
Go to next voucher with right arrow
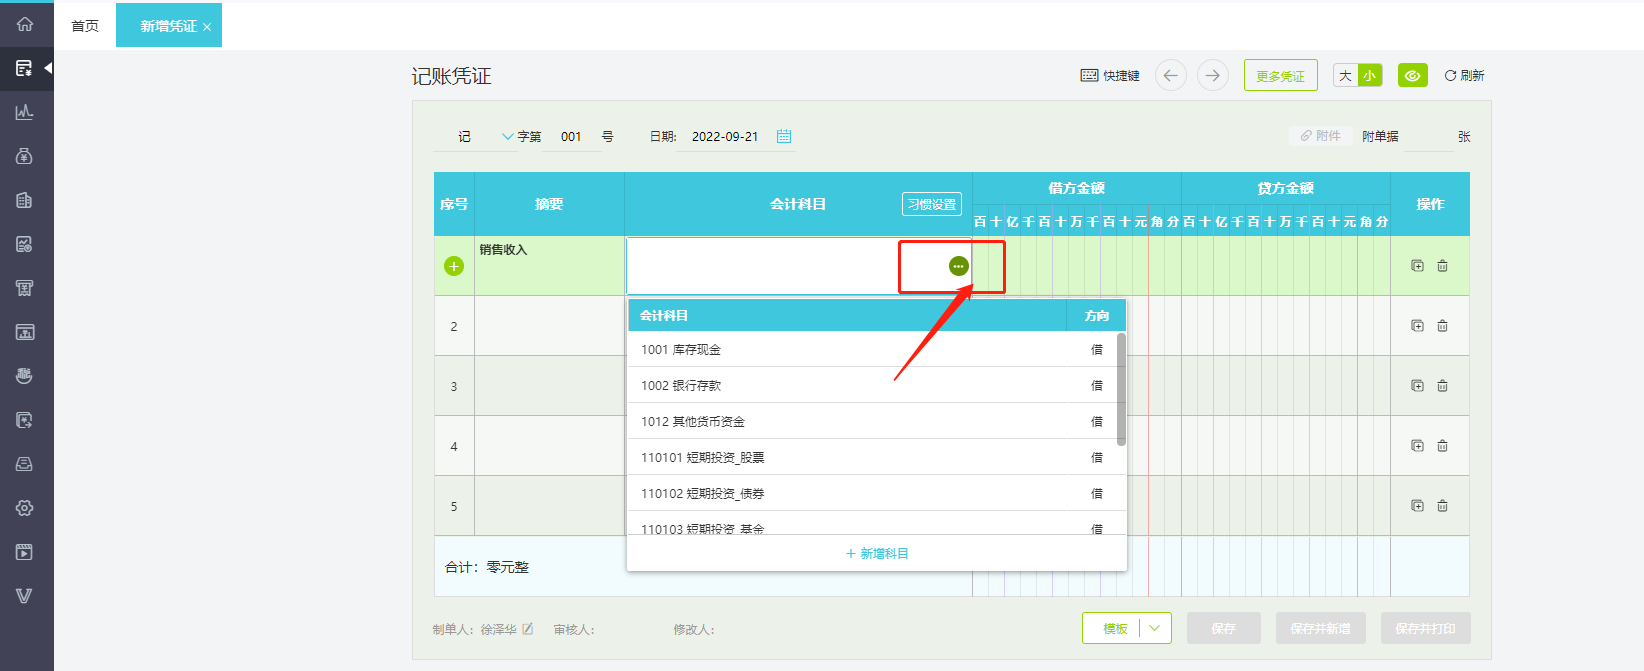1212,75
